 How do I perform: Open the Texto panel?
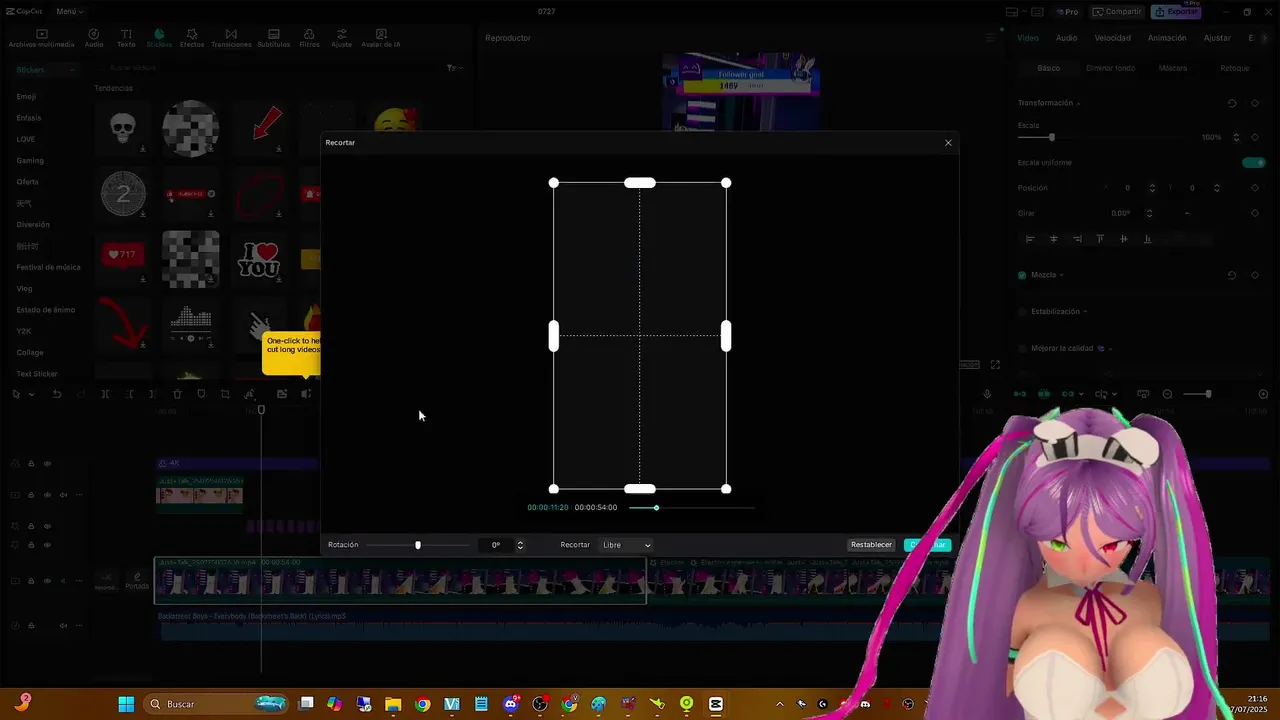[126, 39]
